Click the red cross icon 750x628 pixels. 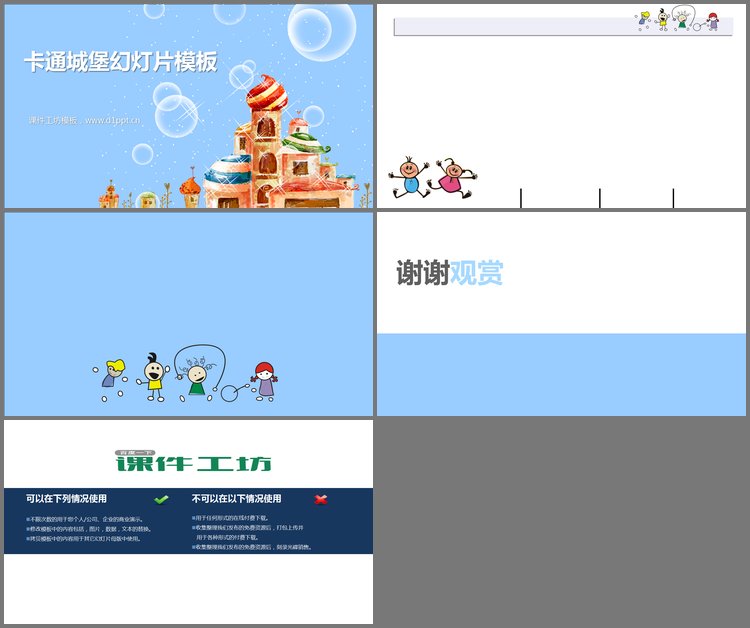tap(321, 499)
